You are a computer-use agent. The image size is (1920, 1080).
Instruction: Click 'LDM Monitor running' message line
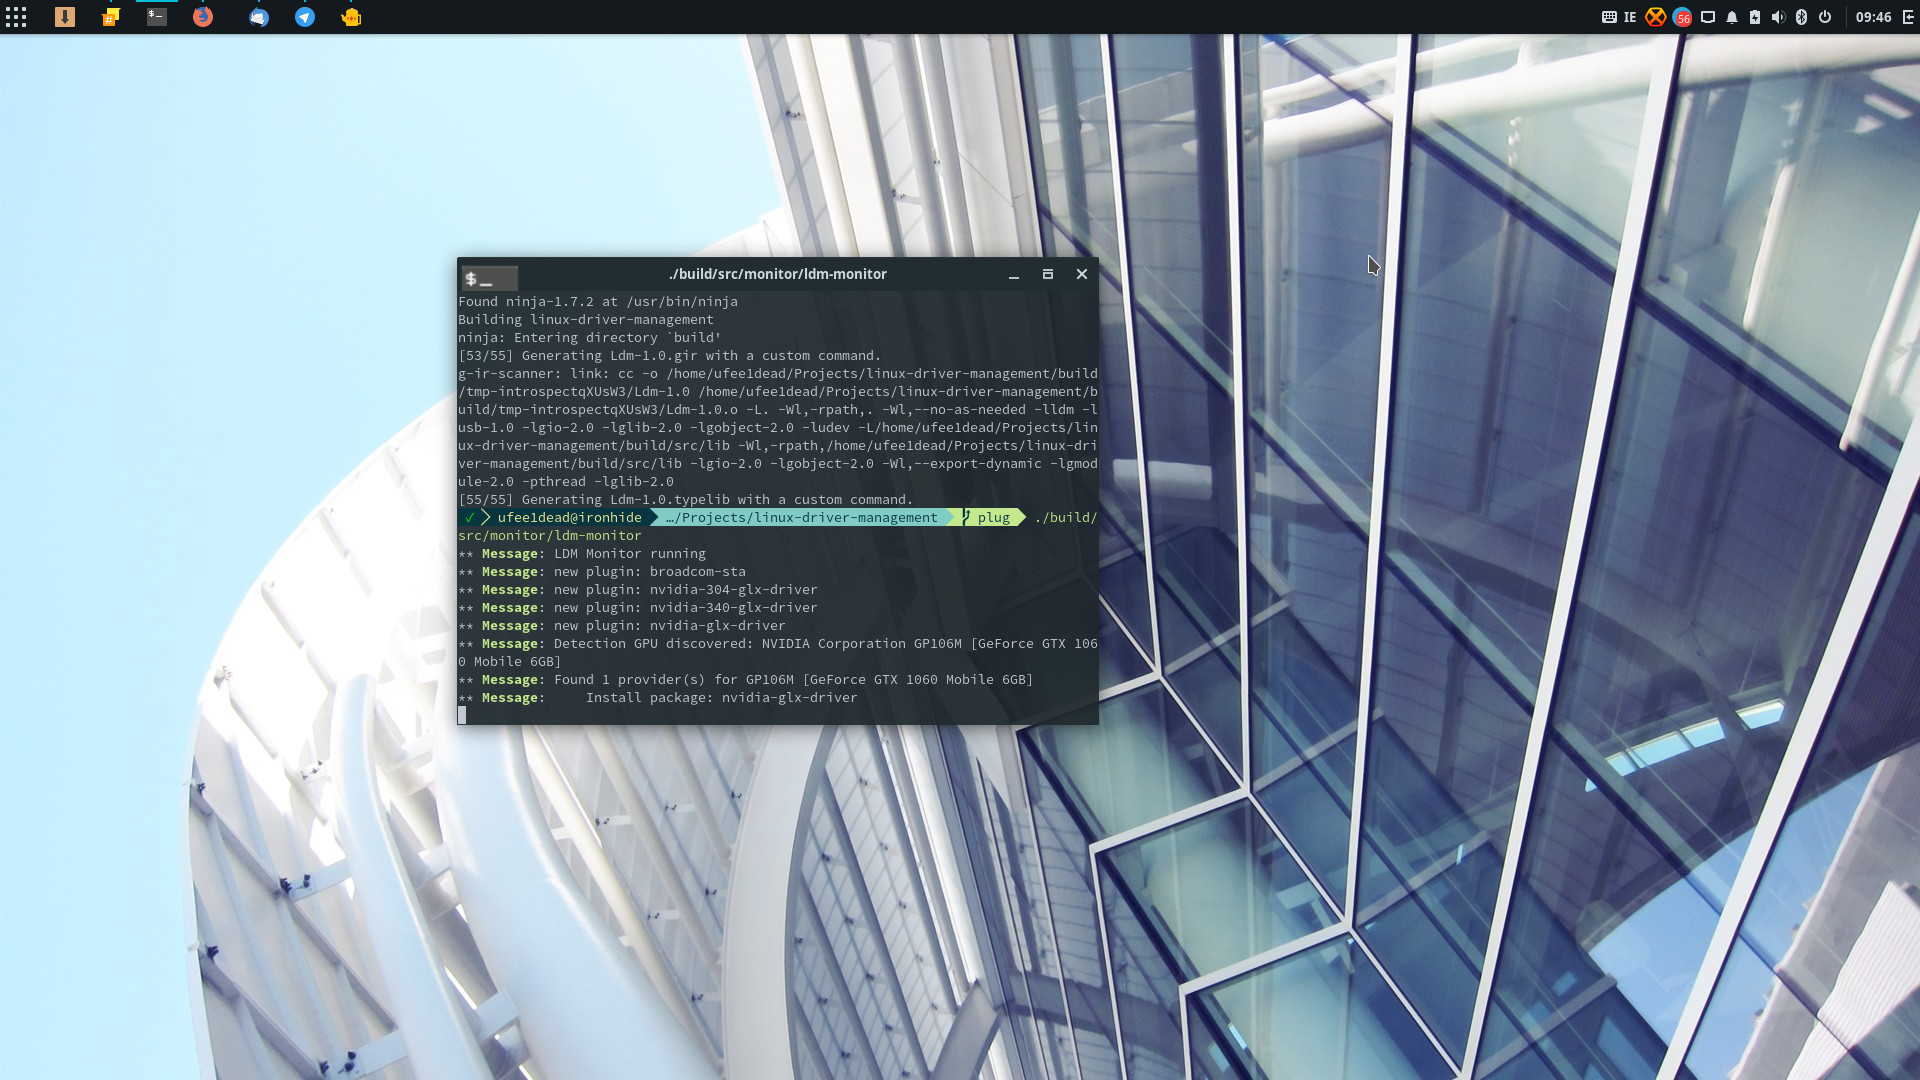(582, 554)
